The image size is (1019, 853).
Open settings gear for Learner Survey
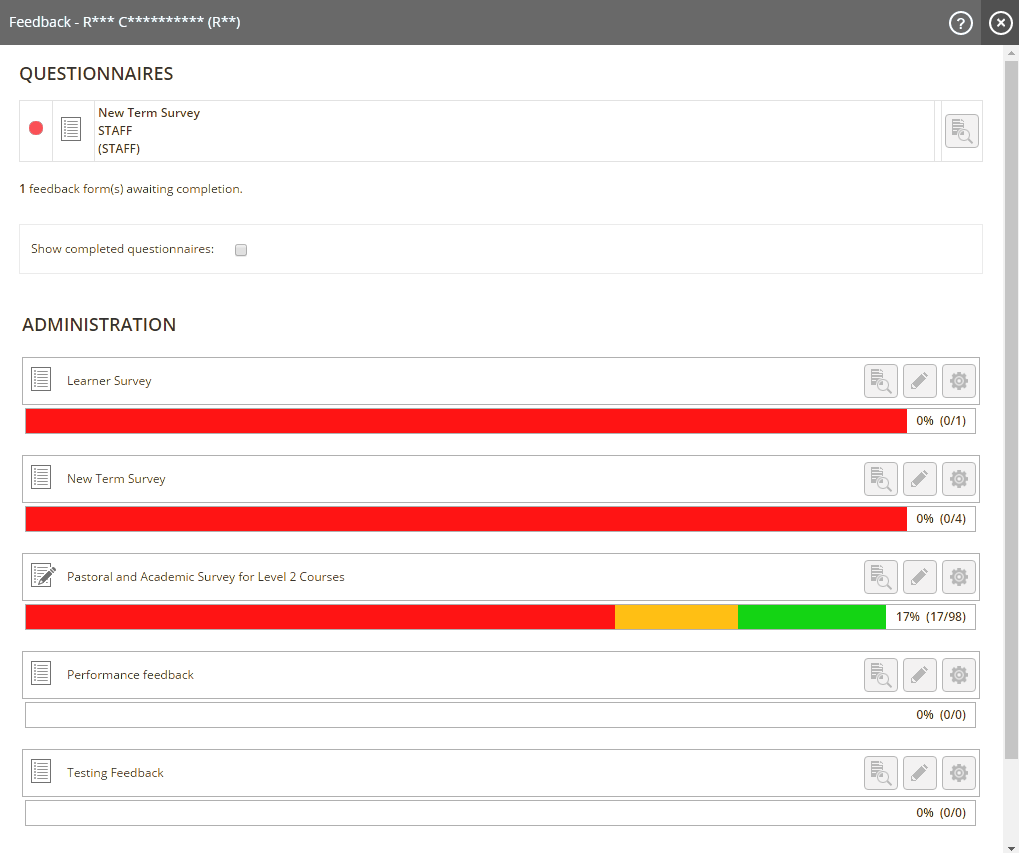[959, 381]
